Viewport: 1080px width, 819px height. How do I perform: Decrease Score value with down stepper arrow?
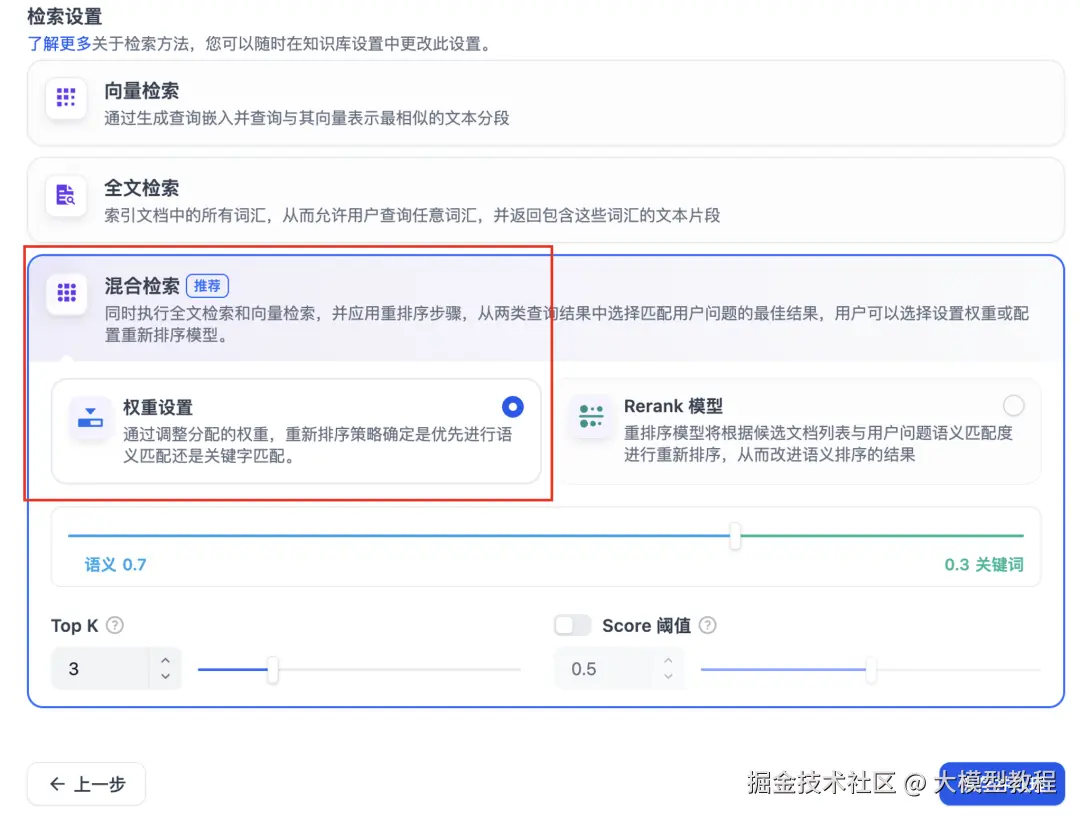(670, 675)
